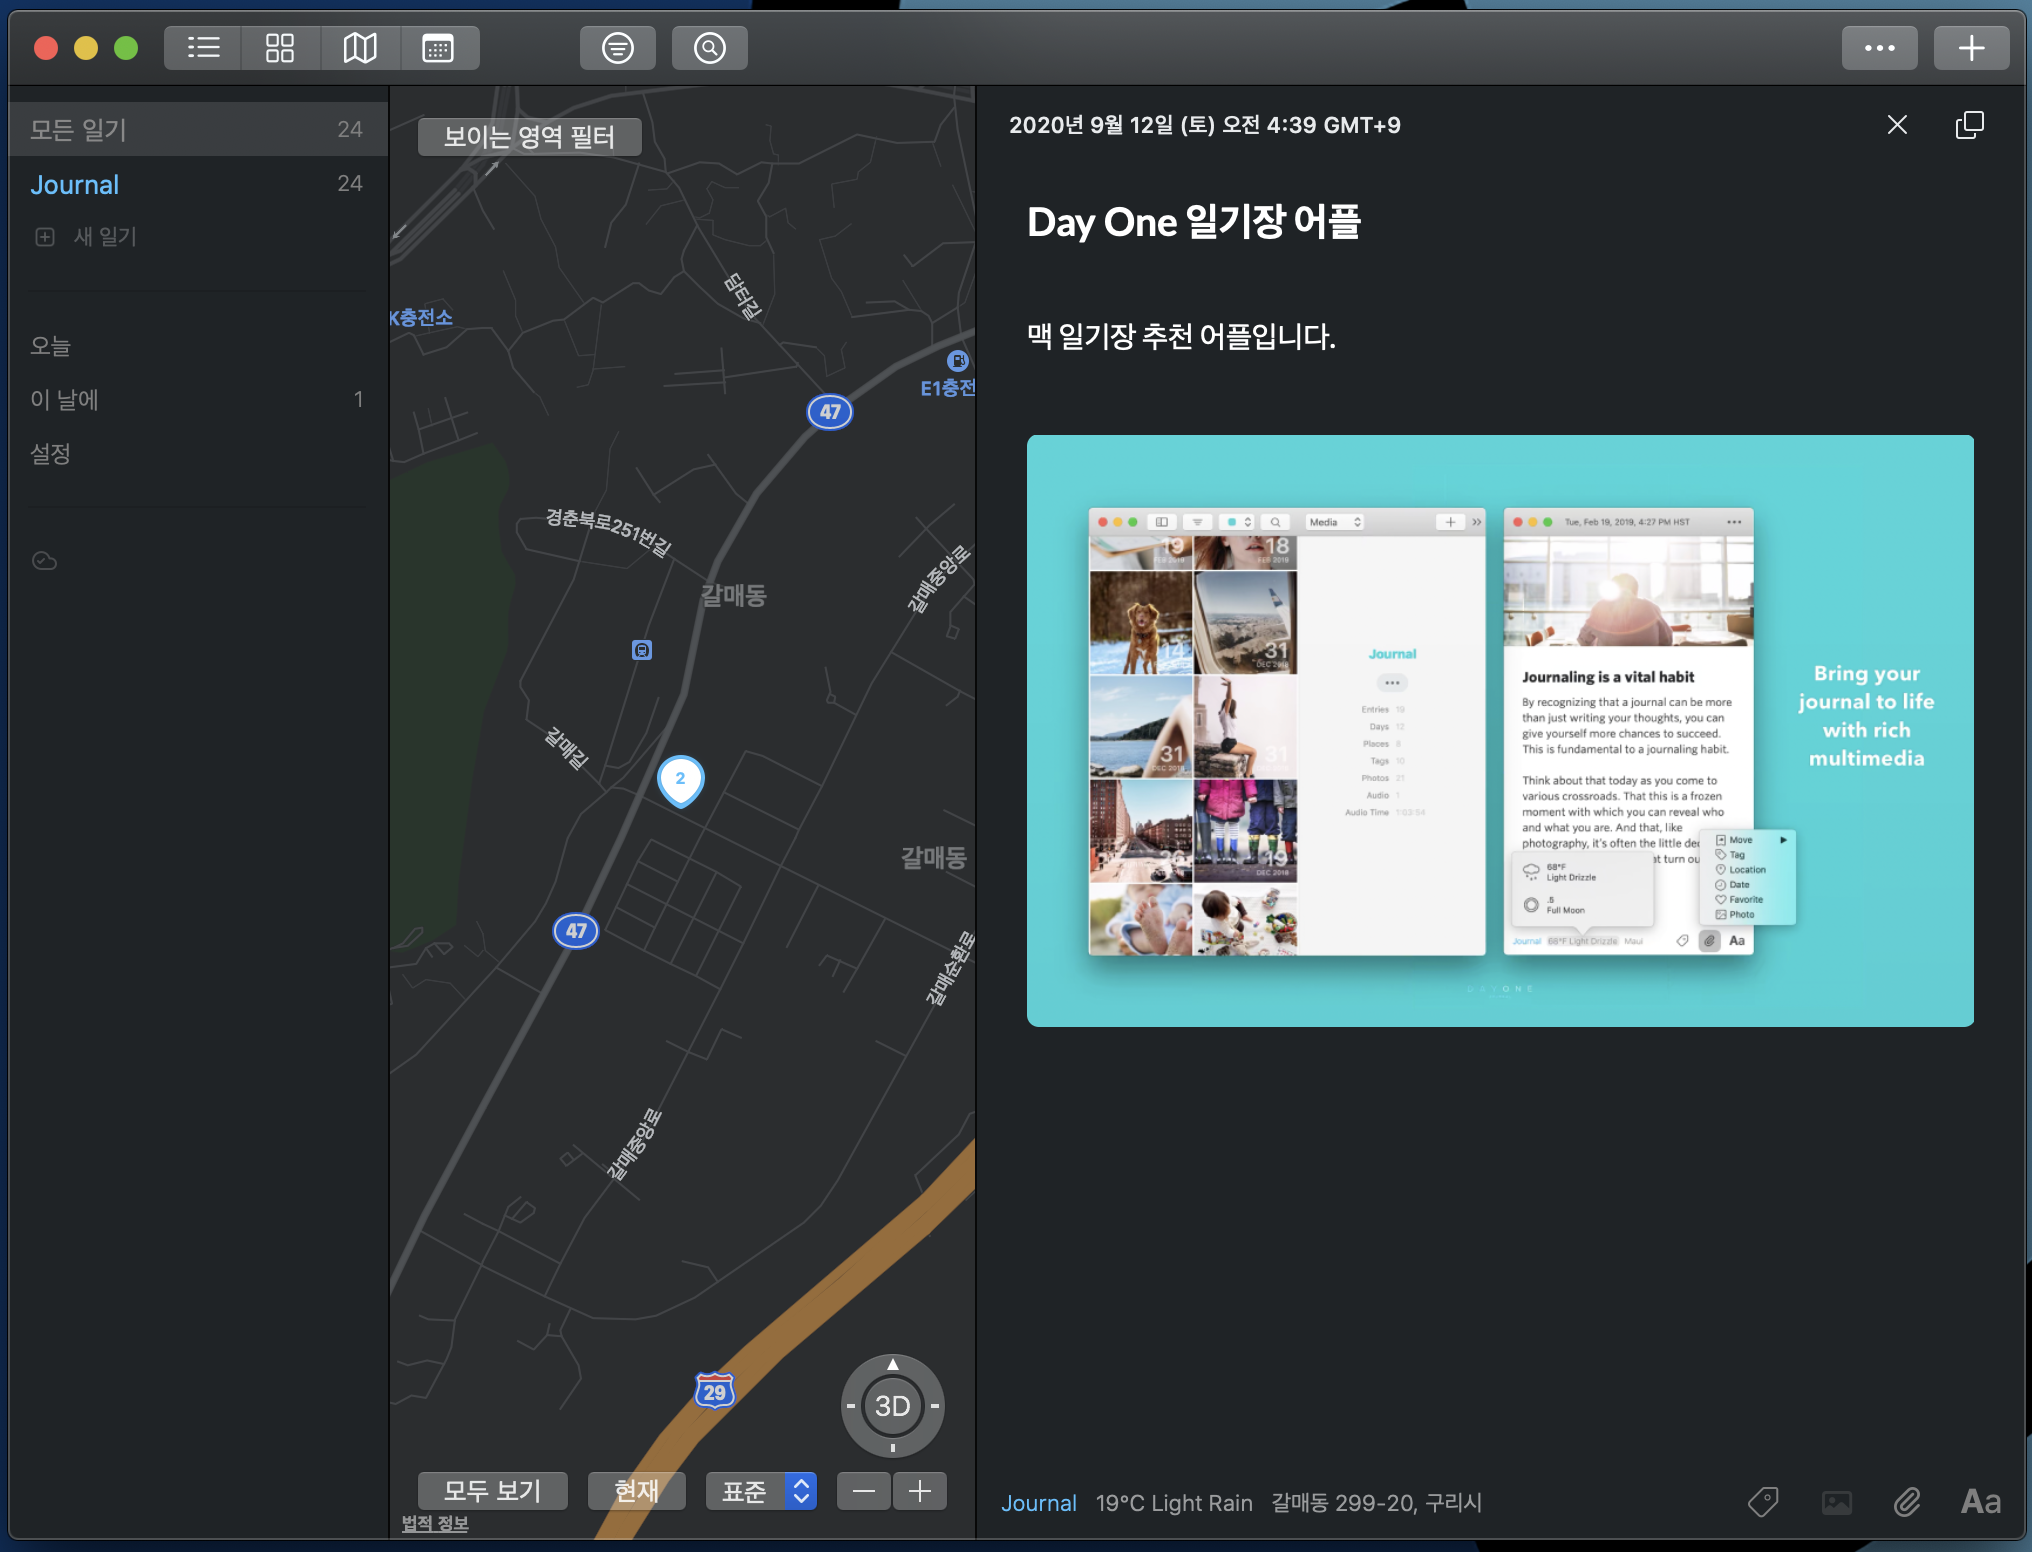Open the 표준 map type dropdown

[x=761, y=1491]
